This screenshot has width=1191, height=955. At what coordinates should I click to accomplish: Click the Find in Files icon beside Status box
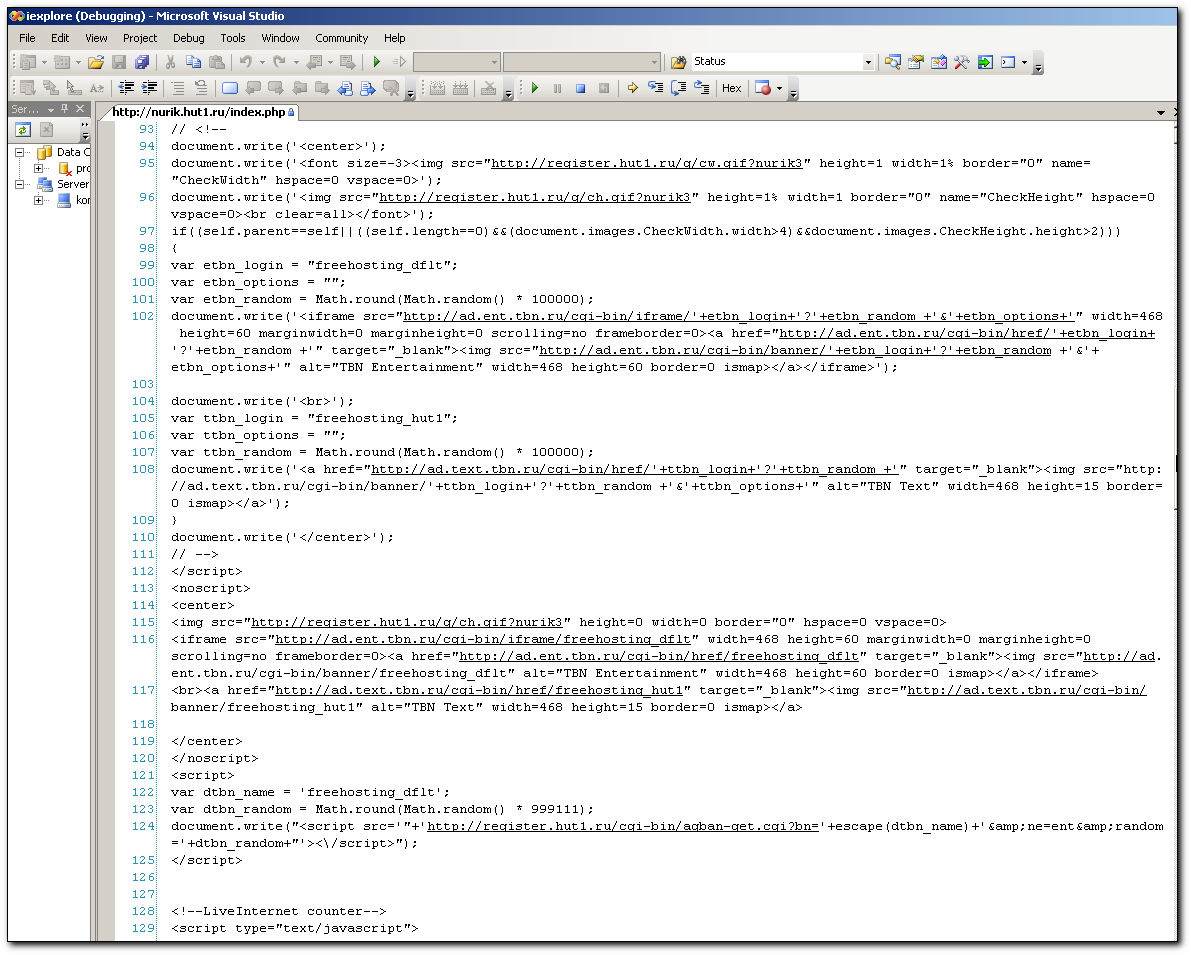click(x=678, y=62)
